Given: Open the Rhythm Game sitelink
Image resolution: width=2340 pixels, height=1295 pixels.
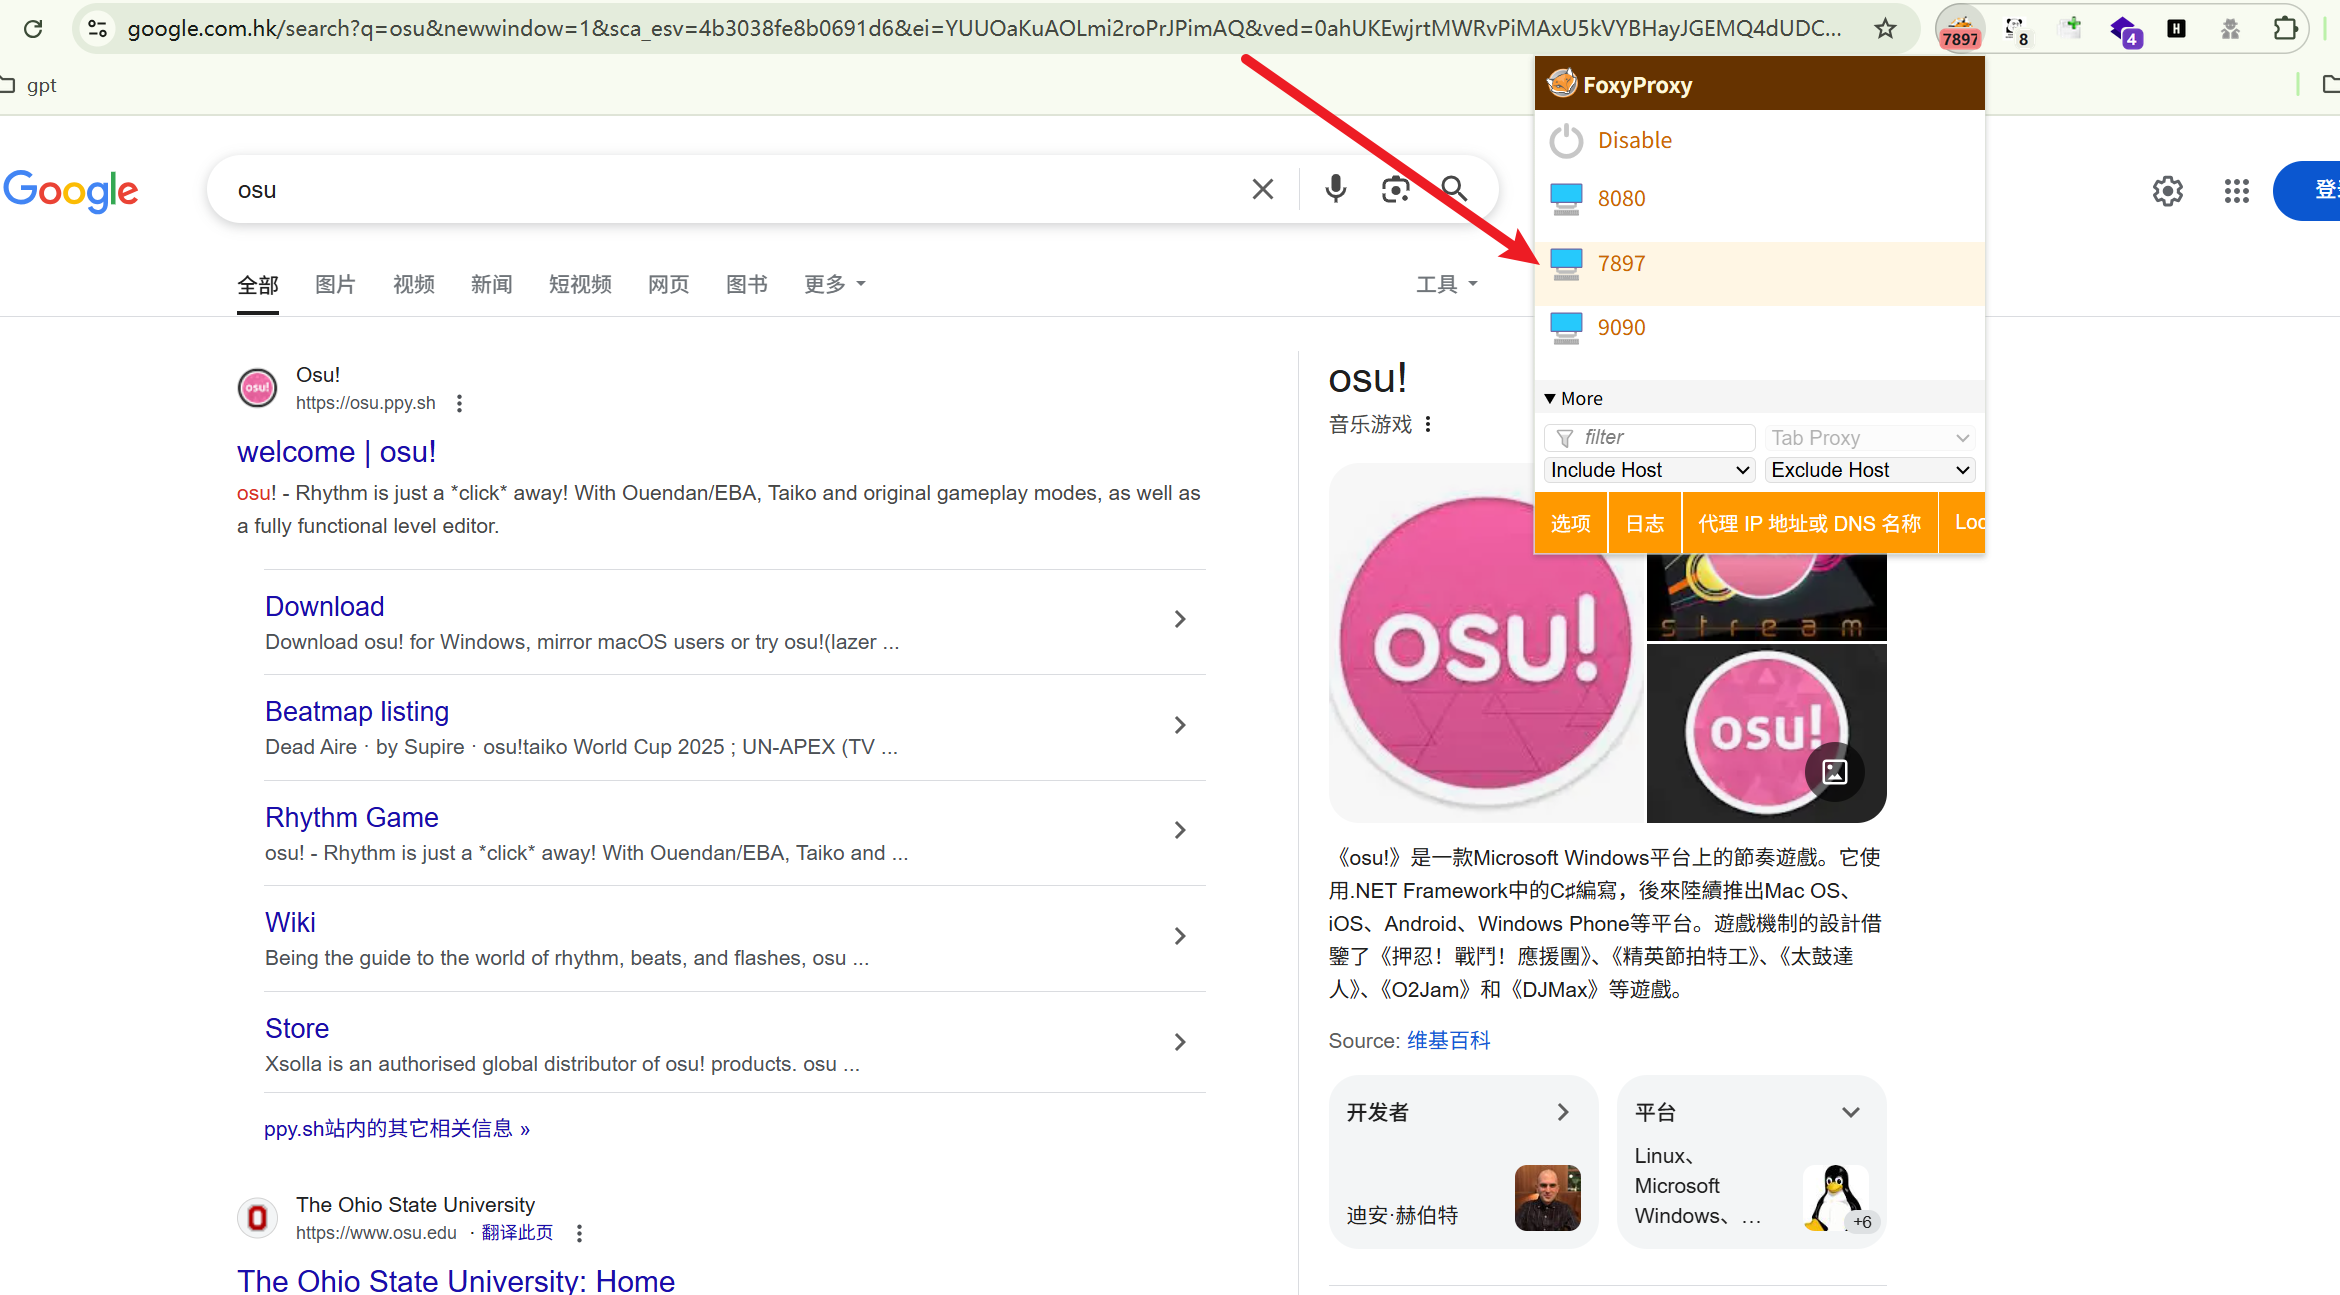Looking at the screenshot, I should 352,818.
